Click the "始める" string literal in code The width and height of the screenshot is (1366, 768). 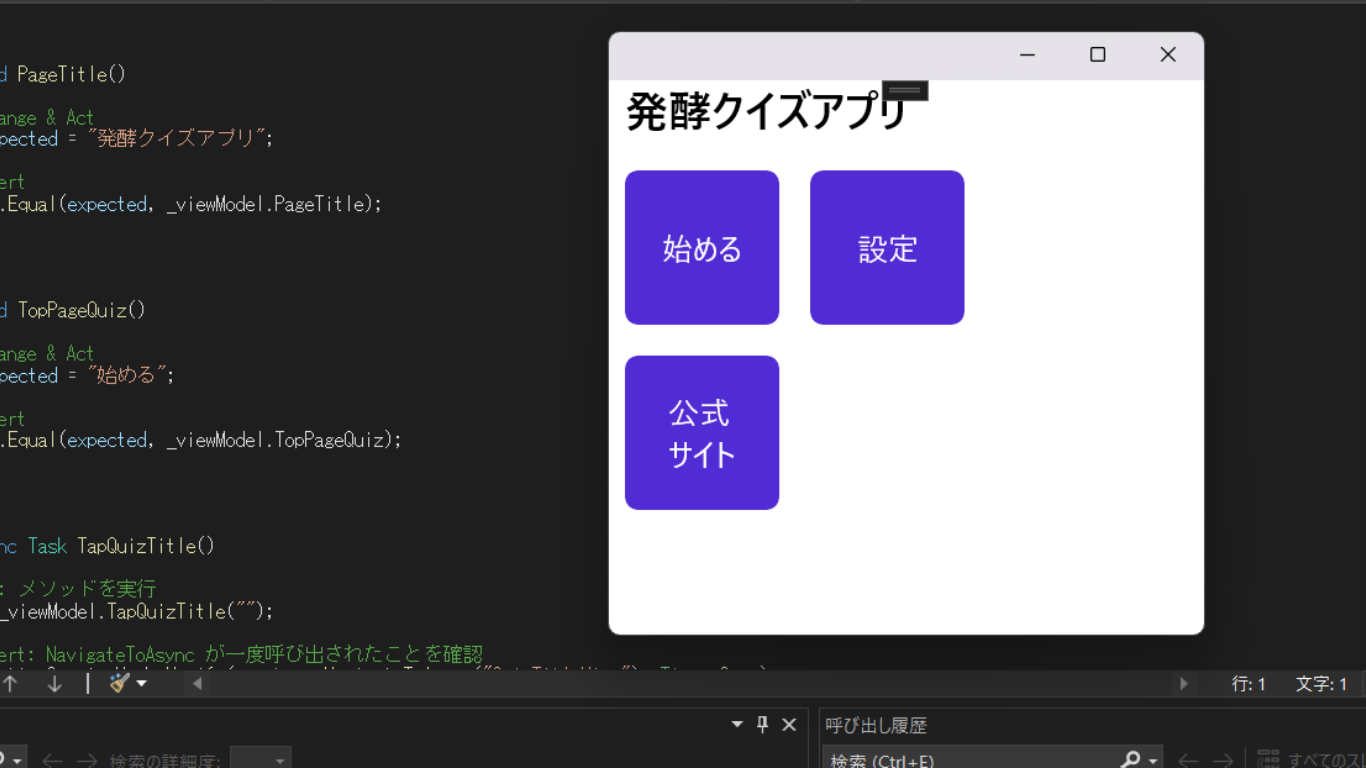tap(126, 375)
